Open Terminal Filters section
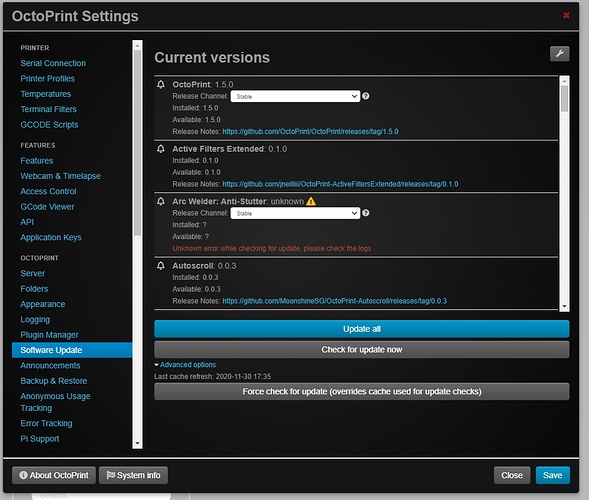This screenshot has height=500, width=589. click(x=48, y=109)
